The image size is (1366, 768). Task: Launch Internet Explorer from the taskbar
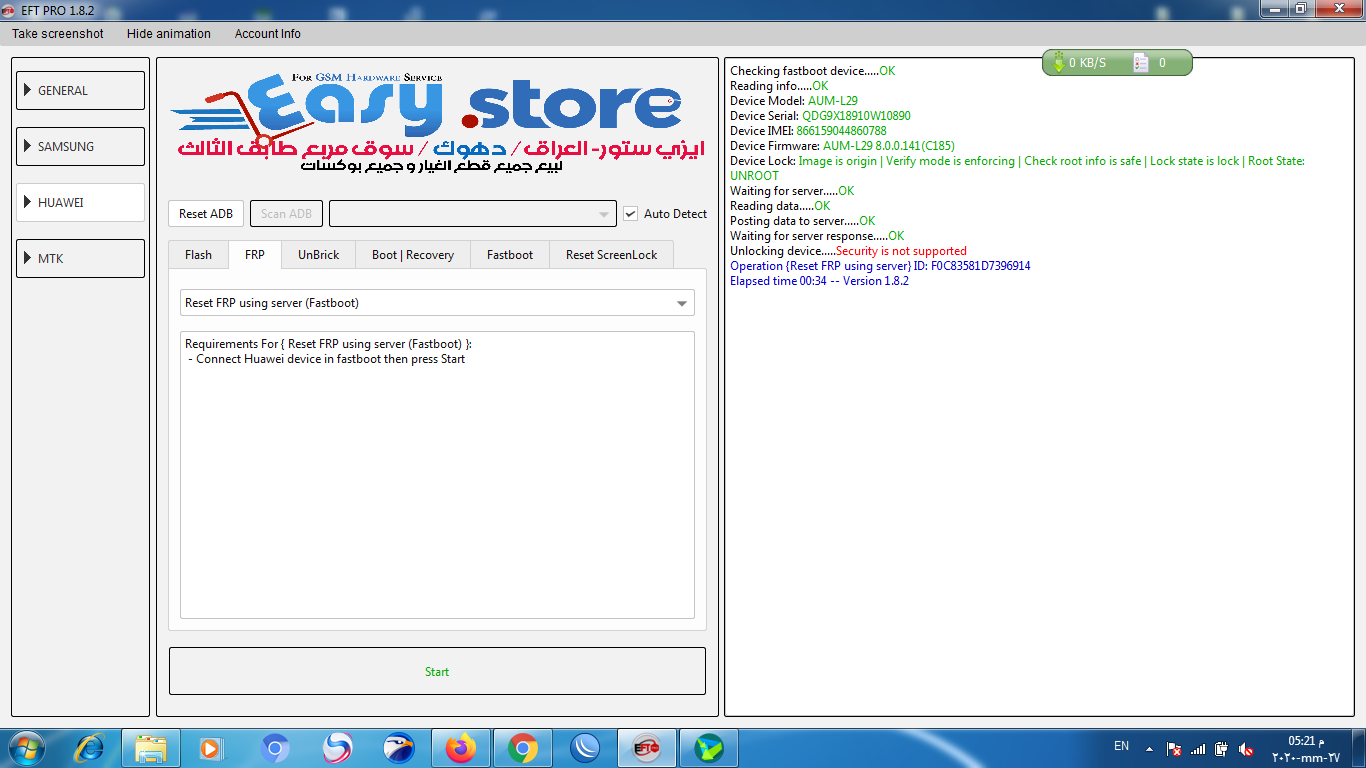(x=90, y=747)
